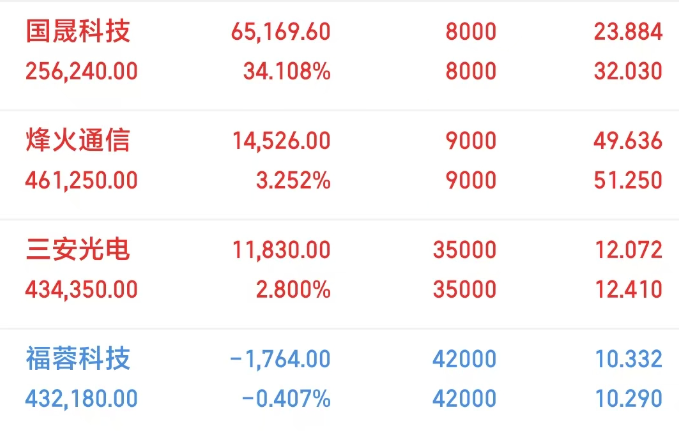Click the 23.884 cost price
Image resolution: width=679 pixels, height=431 pixels.
coord(628,32)
